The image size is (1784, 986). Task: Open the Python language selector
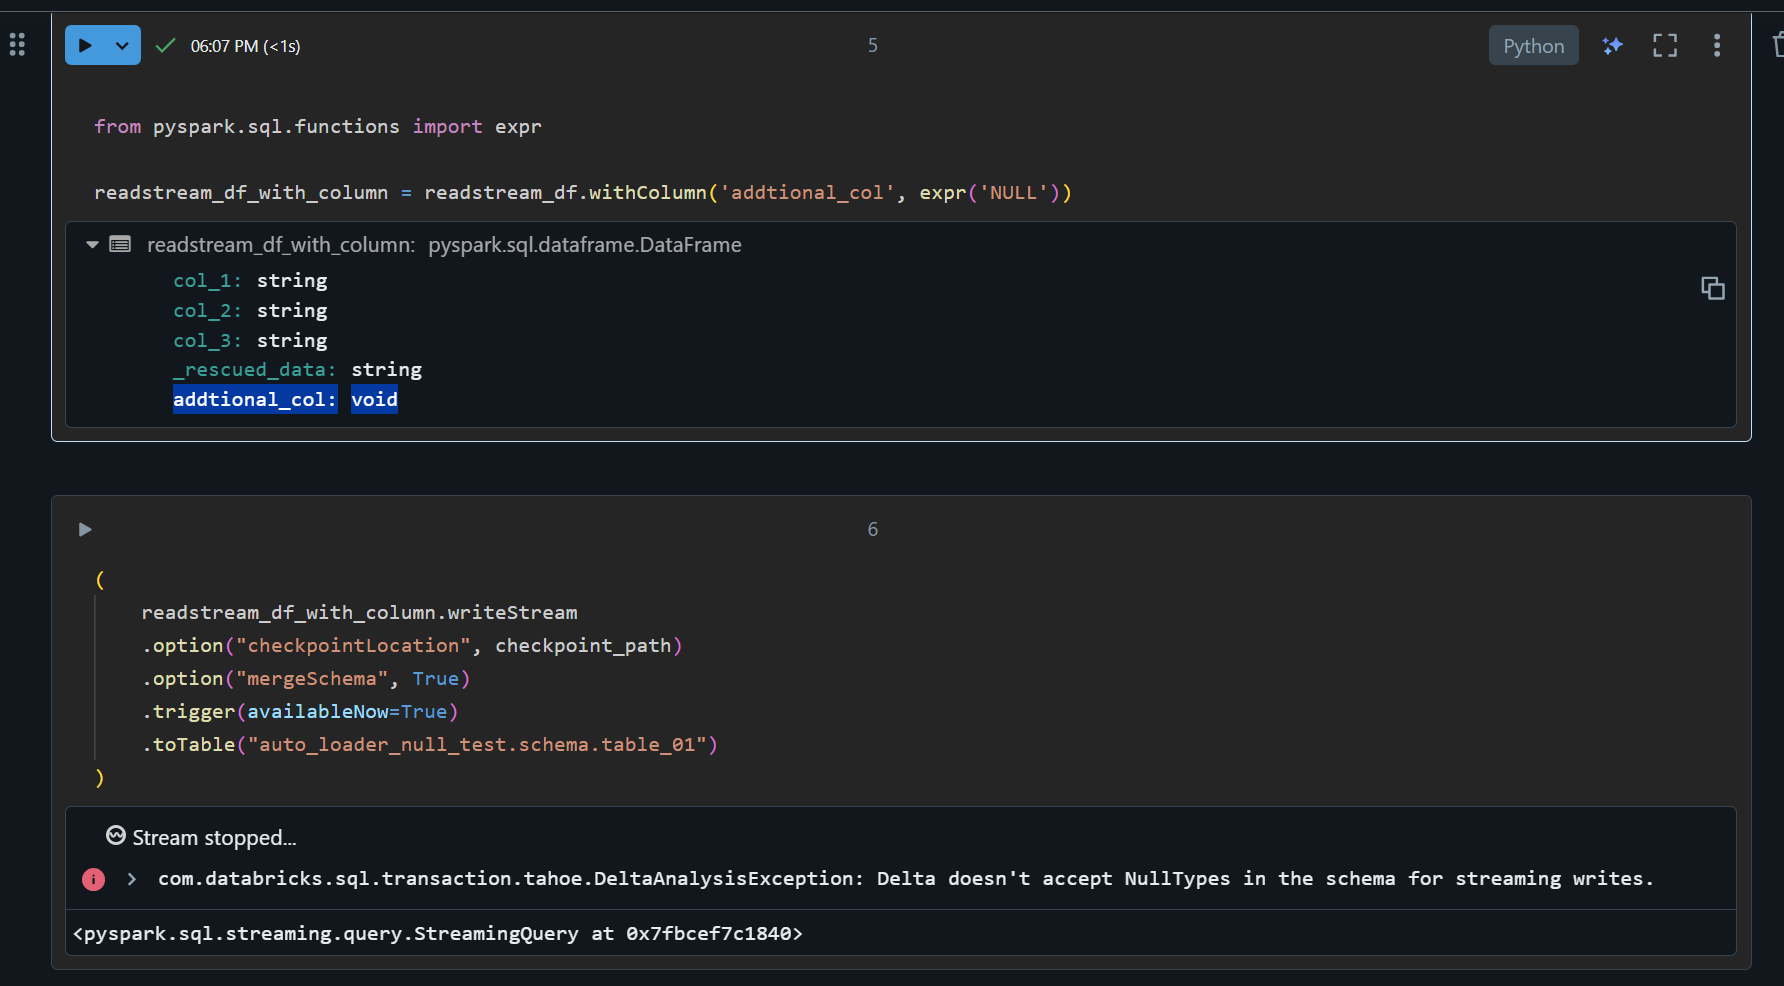[1533, 46]
